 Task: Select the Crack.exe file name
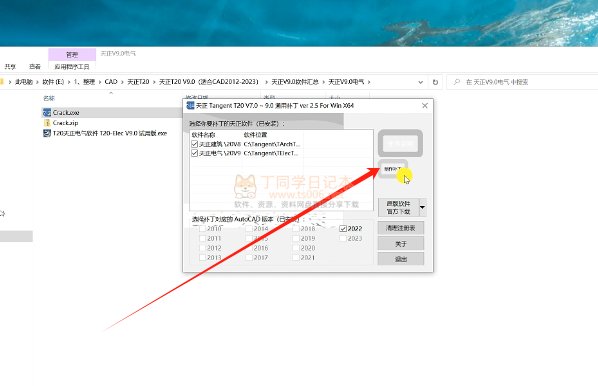(x=66, y=113)
